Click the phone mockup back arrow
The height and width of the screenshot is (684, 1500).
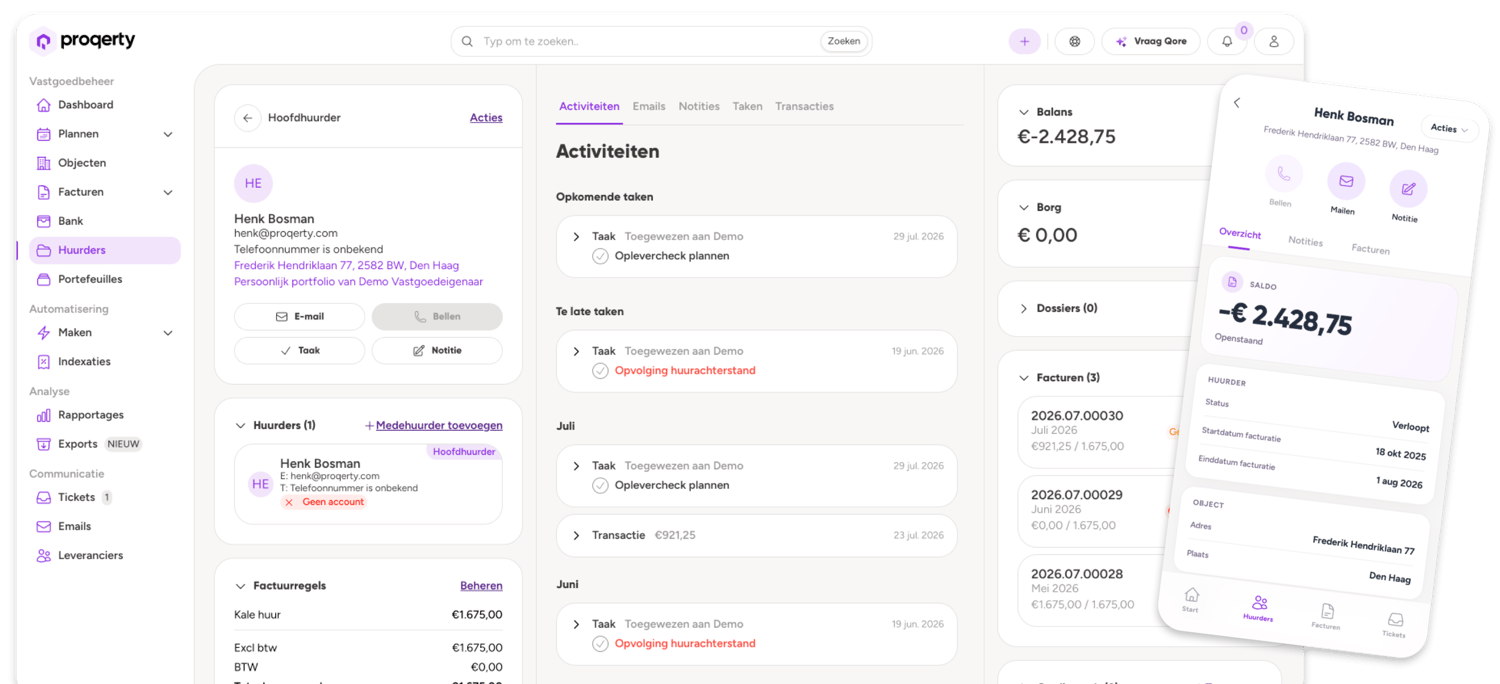[1237, 103]
